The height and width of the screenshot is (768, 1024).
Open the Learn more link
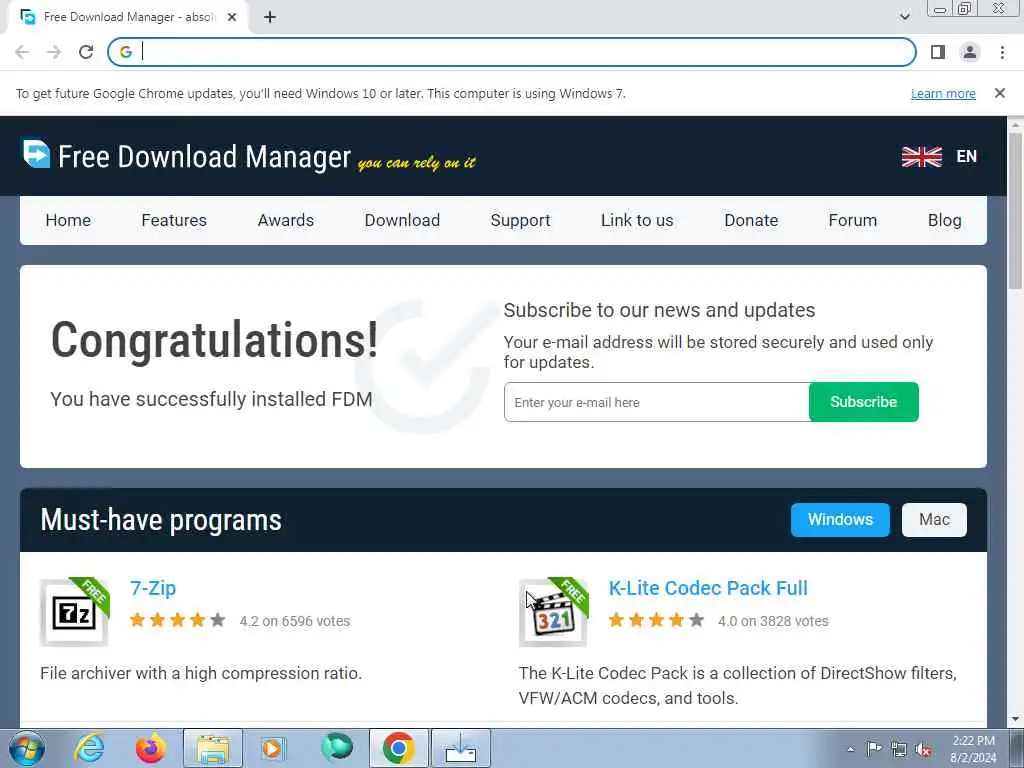(943, 93)
